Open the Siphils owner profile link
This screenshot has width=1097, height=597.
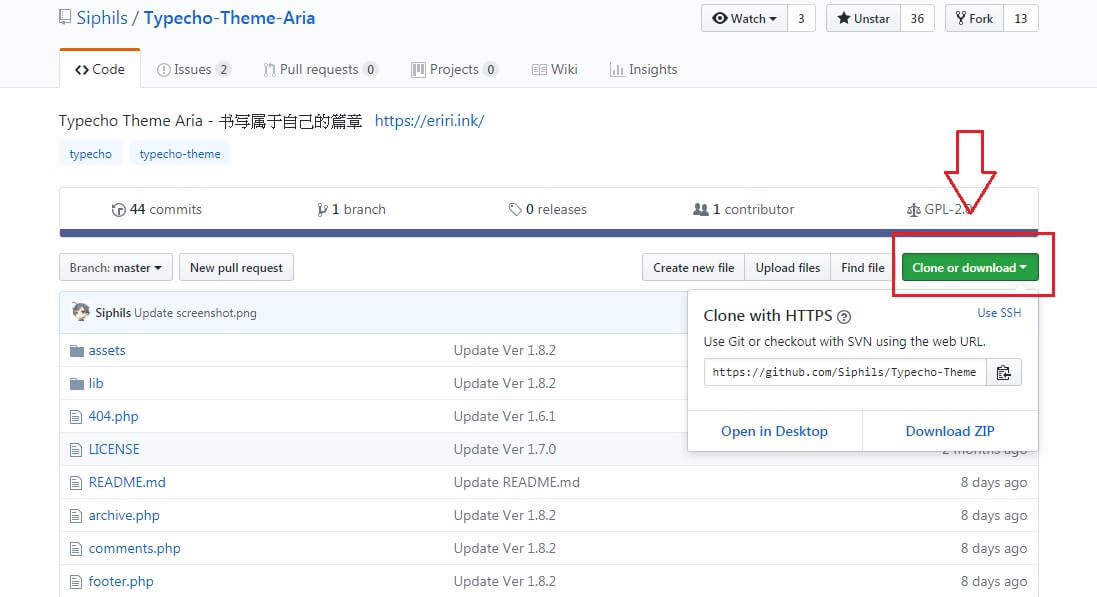102,17
